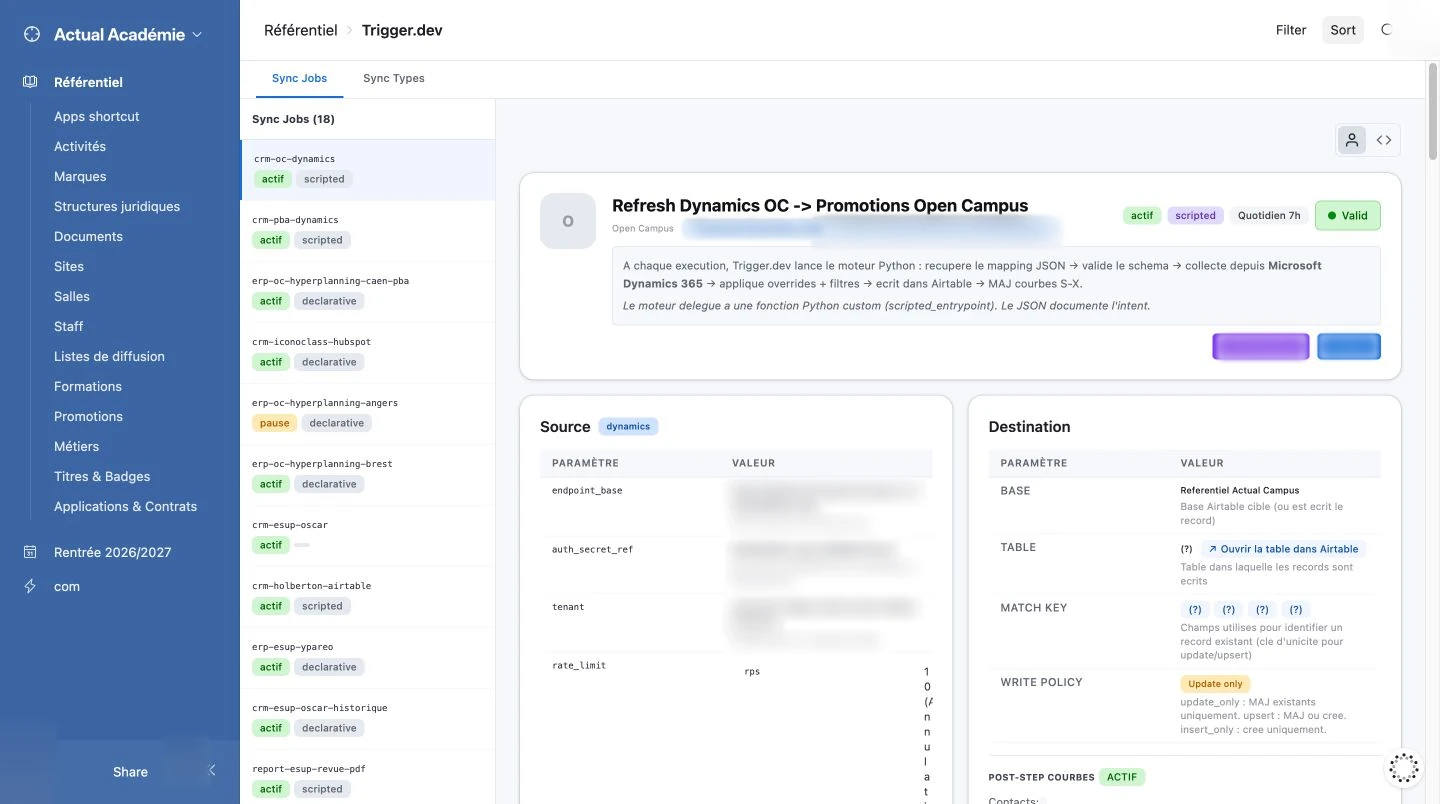Open Marques in the sidebar
Screen dimensions: 1440x804
pyautogui.click(x=80, y=176)
